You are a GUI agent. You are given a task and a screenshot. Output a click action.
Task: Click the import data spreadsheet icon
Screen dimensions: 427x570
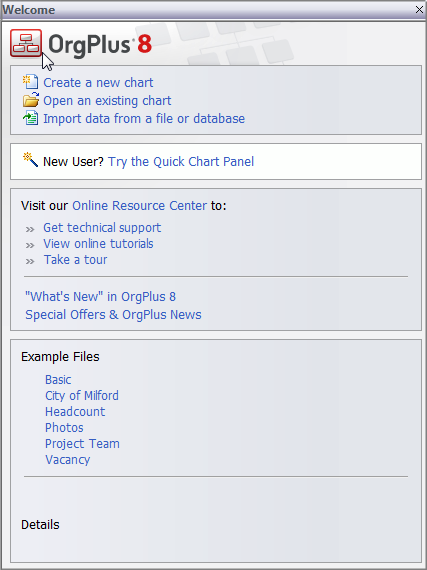tap(31, 118)
